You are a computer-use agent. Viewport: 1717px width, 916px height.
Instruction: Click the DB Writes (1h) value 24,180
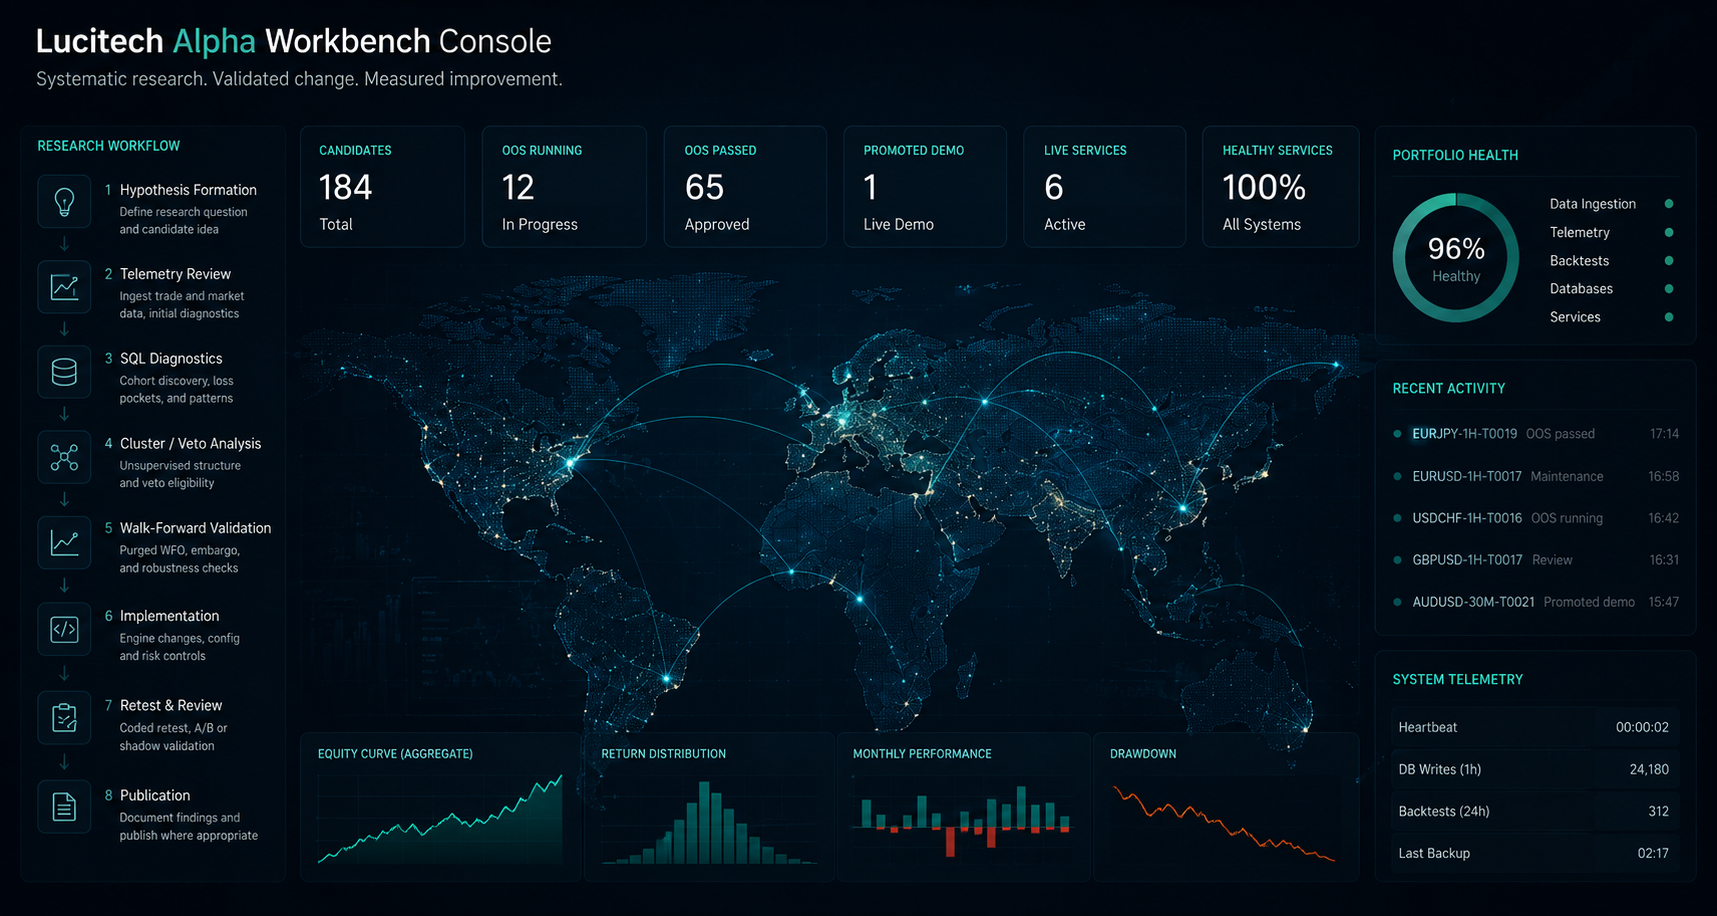coord(1649,770)
